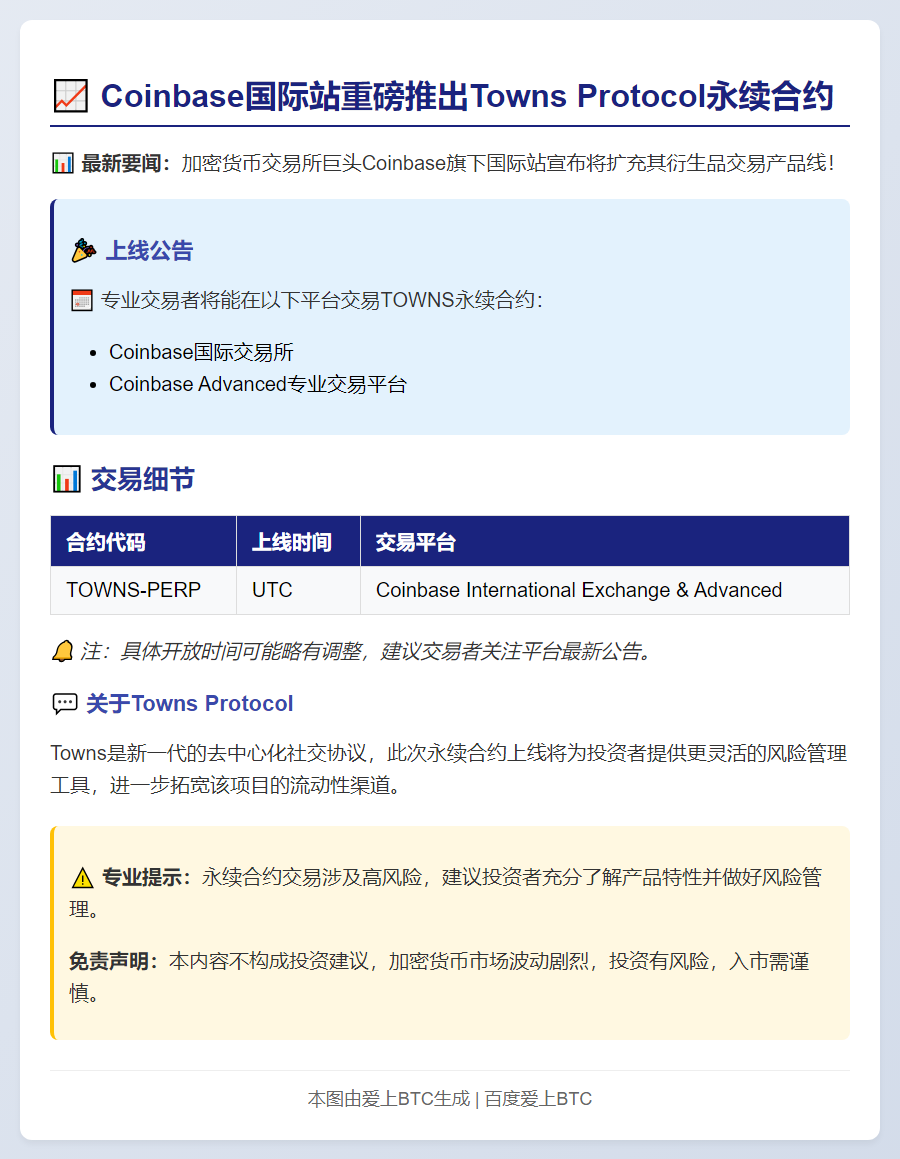900x1159 pixels.
Task: Click the speech bubble icon beside 关于Towns Protocol
Action: tap(65, 703)
